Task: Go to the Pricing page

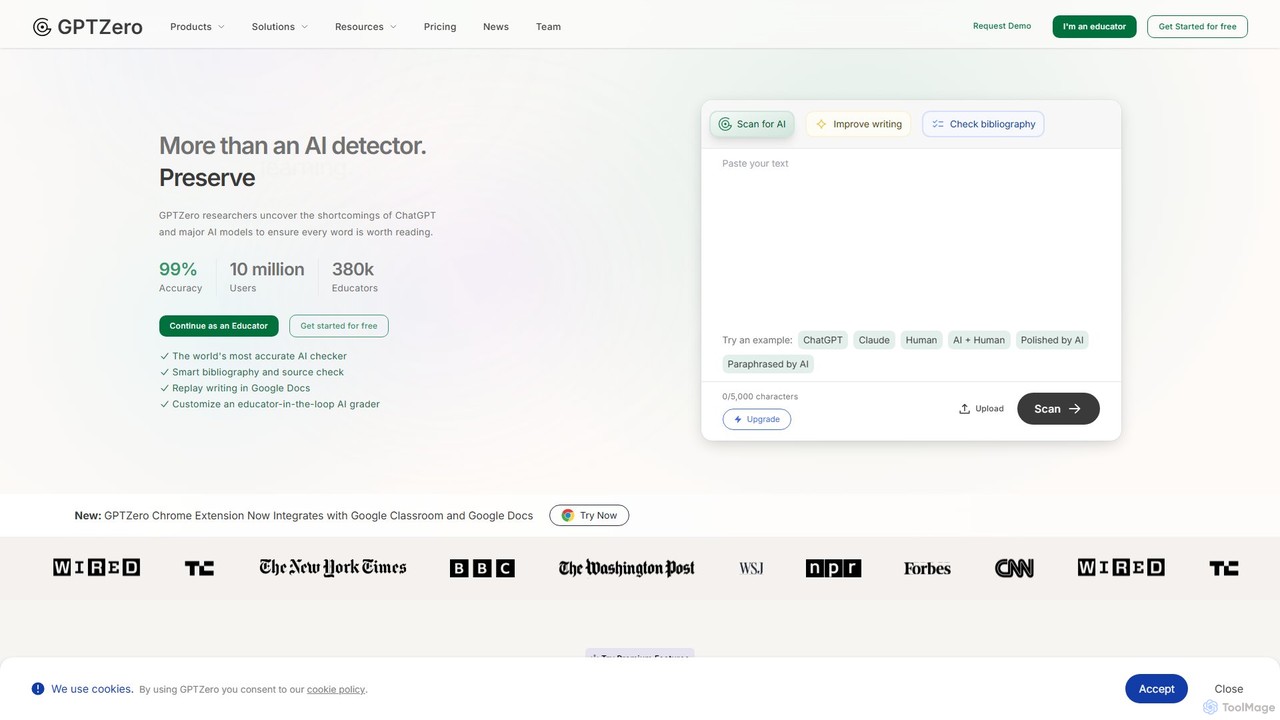Action: tap(440, 27)
